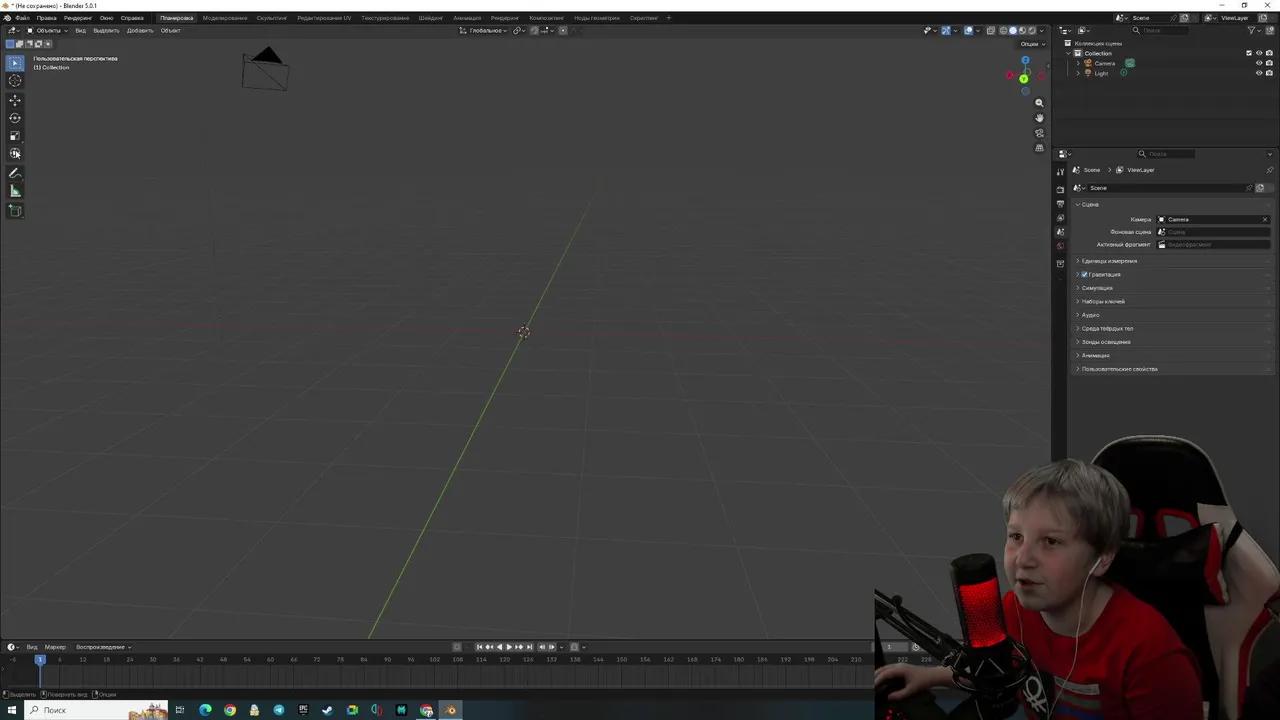
Task: Clear the Камера field with X
Action: [x=1265, y=219]
